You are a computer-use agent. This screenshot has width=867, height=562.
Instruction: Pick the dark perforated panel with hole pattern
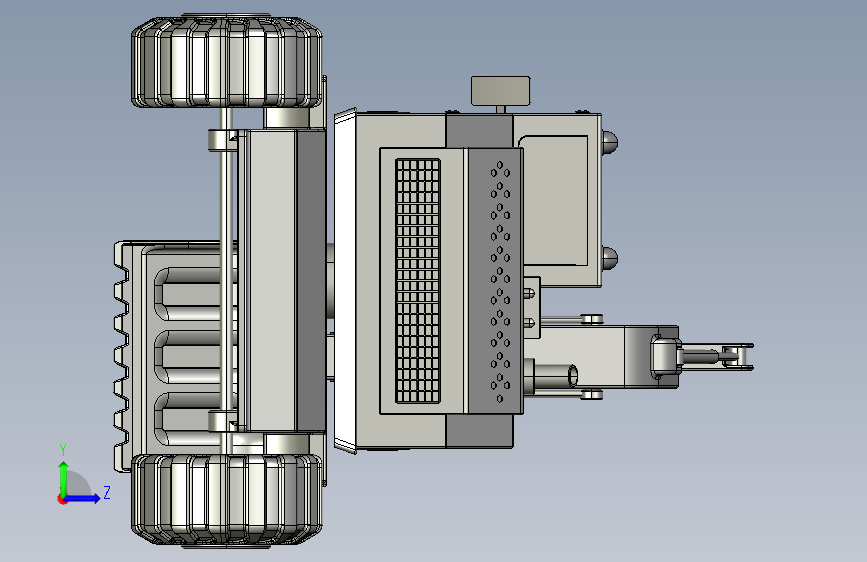(495, 280)
